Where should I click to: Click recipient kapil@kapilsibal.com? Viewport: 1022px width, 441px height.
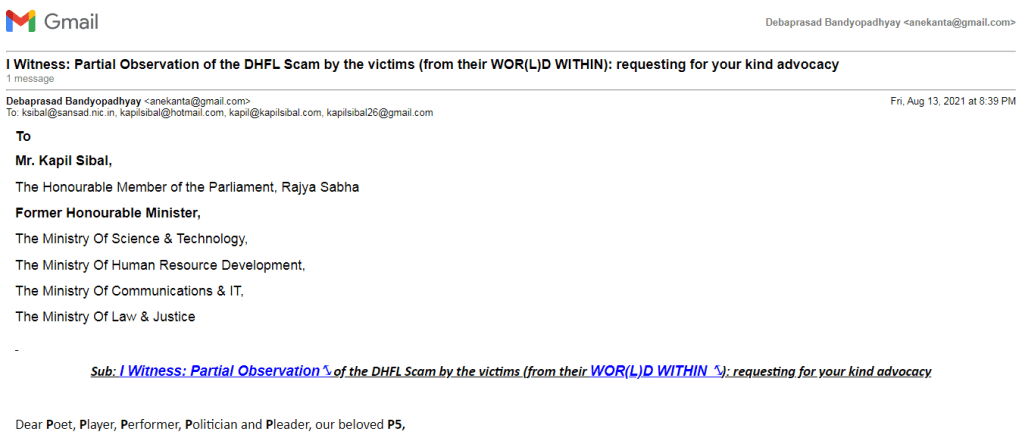coord(273,113)
